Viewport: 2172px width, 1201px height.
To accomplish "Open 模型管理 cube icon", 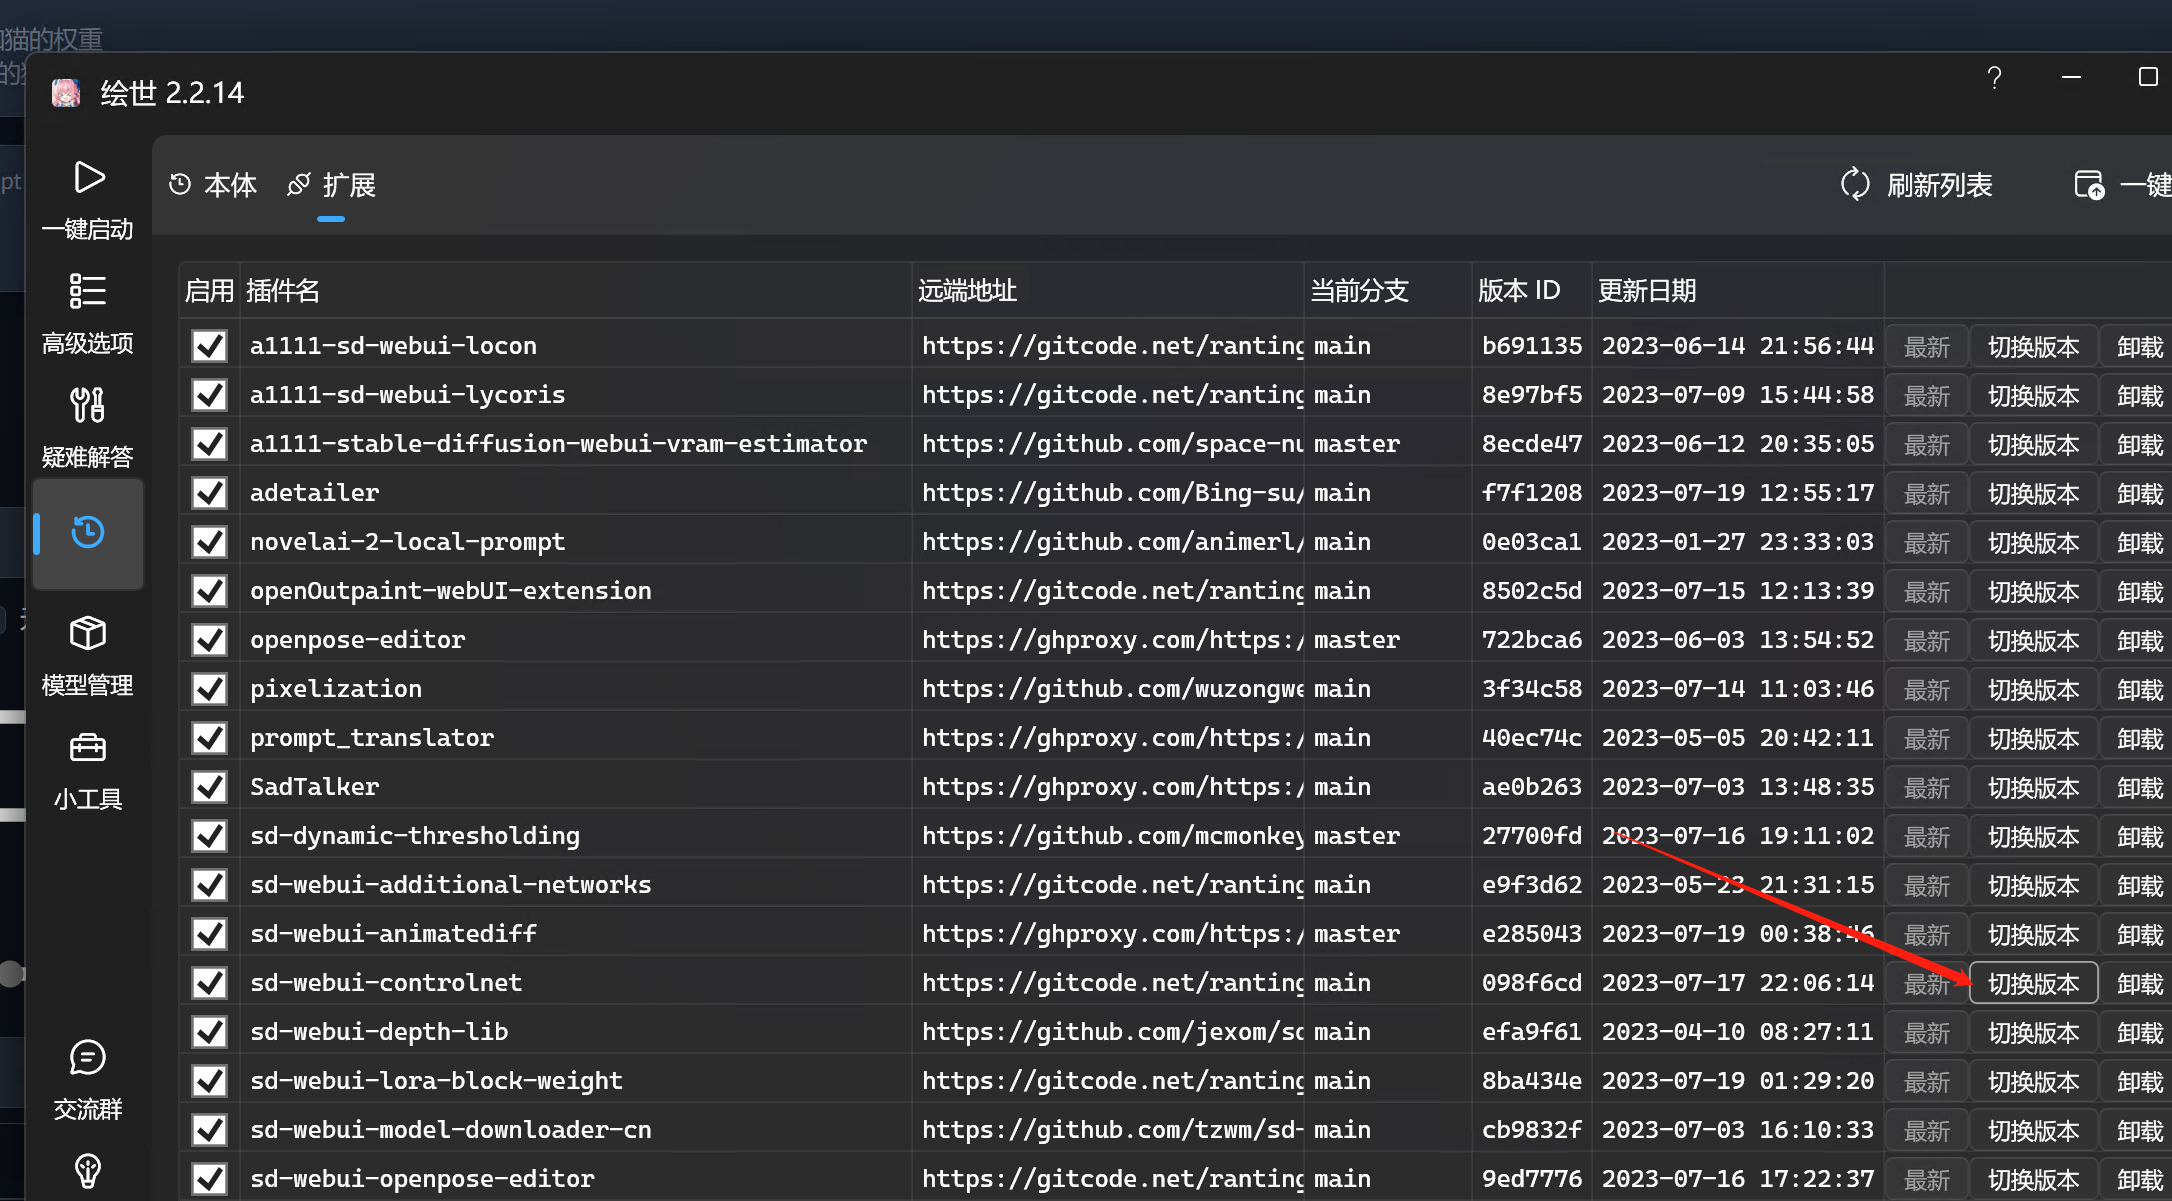I will [88, 633].
